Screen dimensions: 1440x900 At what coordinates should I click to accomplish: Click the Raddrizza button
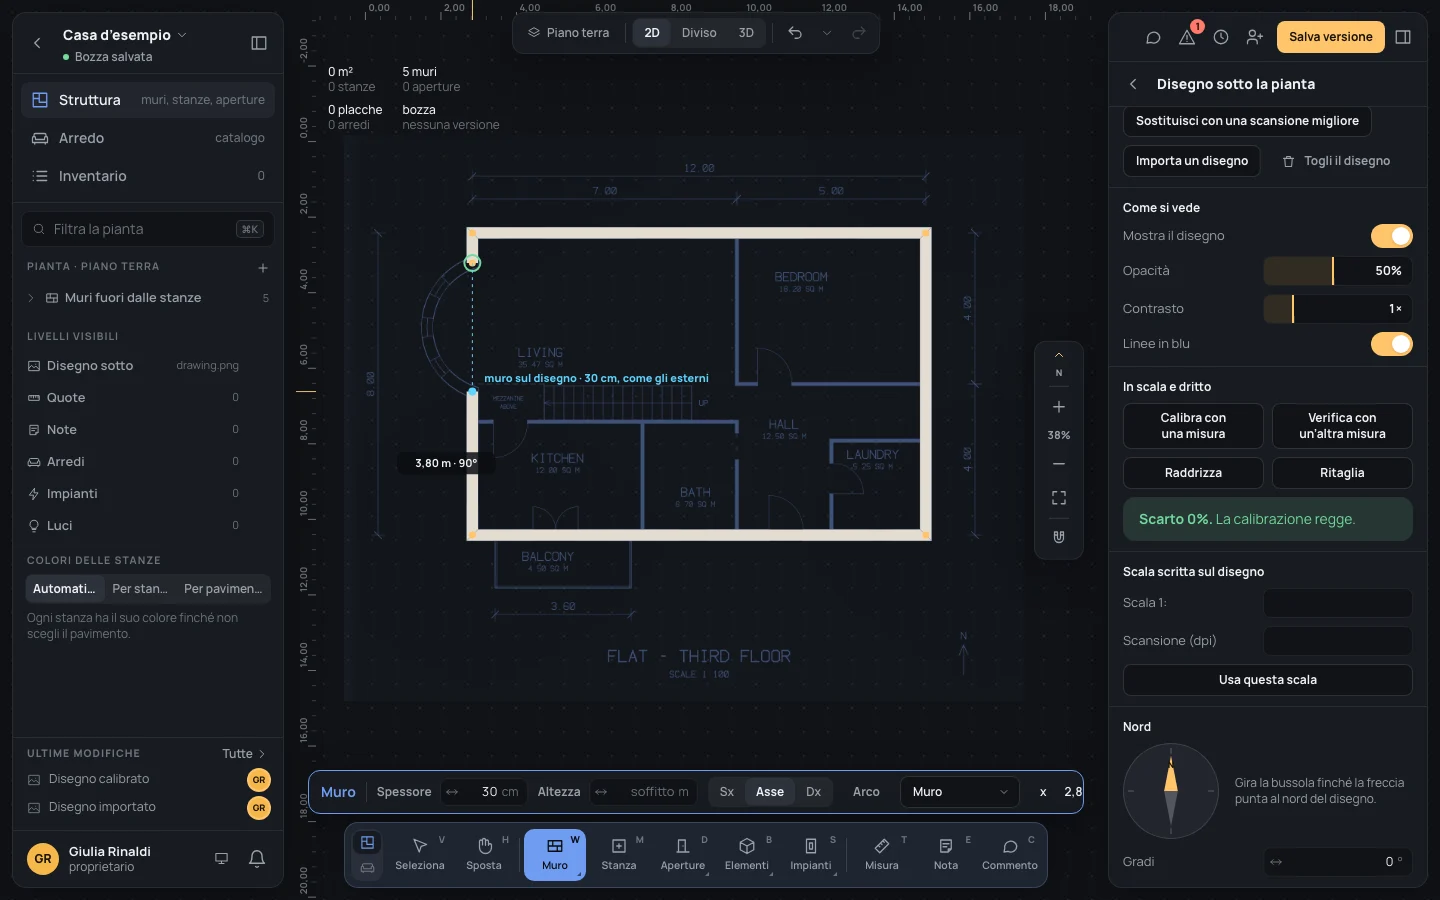click(1193, 473)
